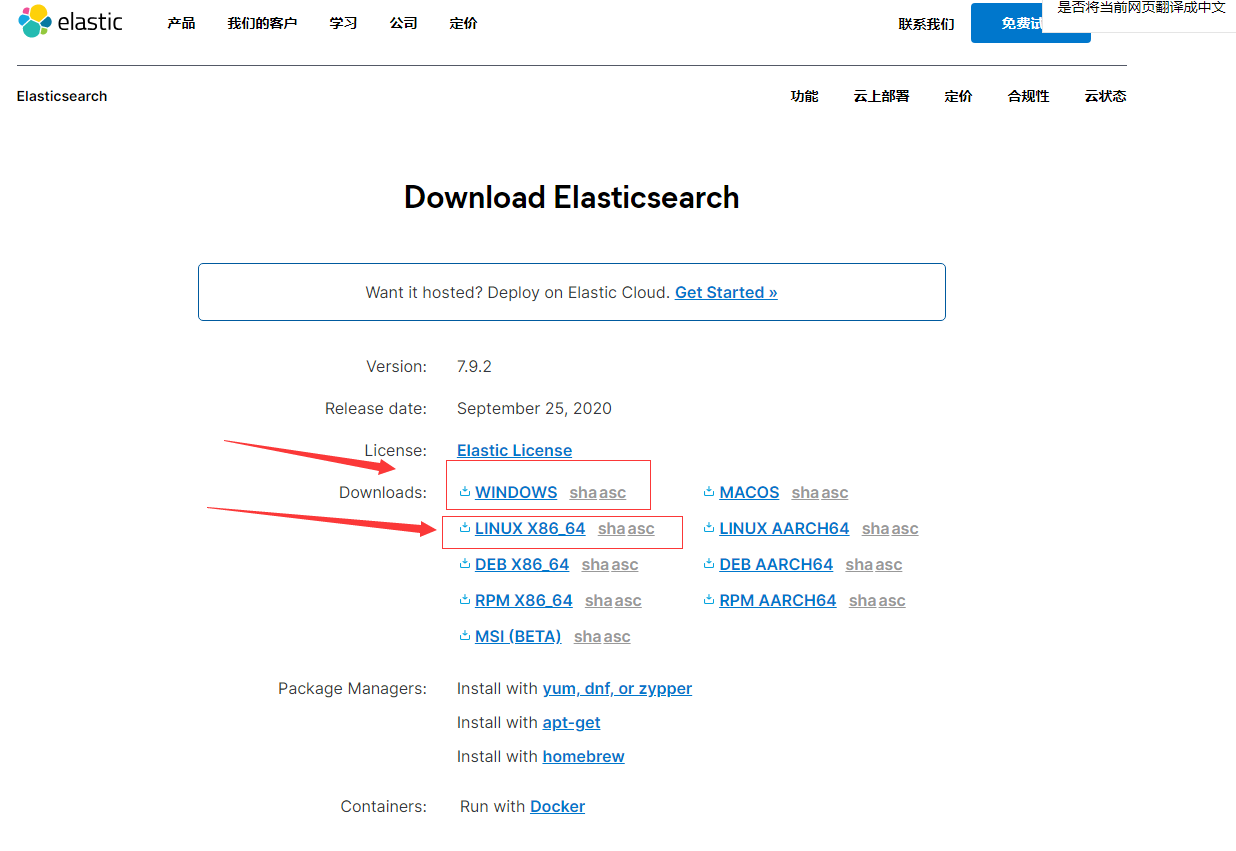Click sha link for RPM X86_64
The height and width of the screenshot is (851, 1236).
[599, 600]
